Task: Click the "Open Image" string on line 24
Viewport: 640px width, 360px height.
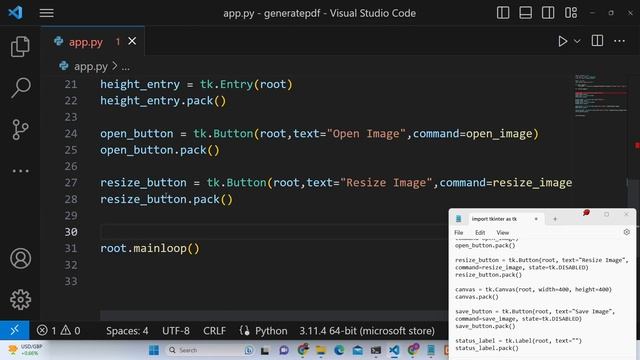Action: 366,133
